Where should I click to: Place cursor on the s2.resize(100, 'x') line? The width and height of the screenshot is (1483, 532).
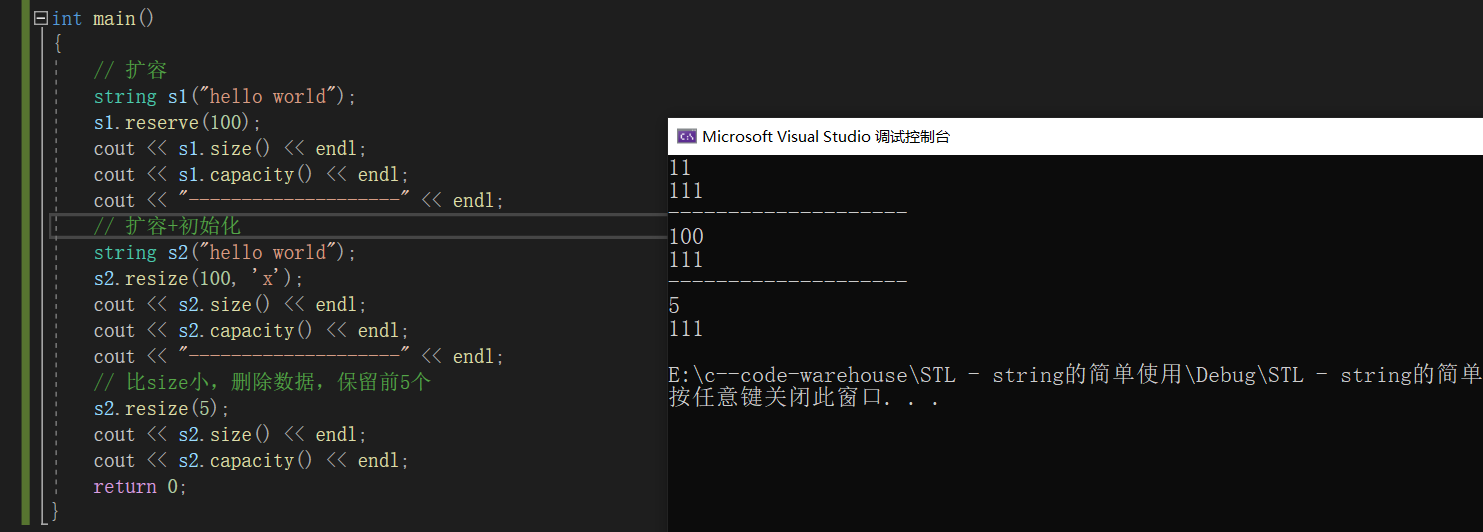(x=198, y=279)
